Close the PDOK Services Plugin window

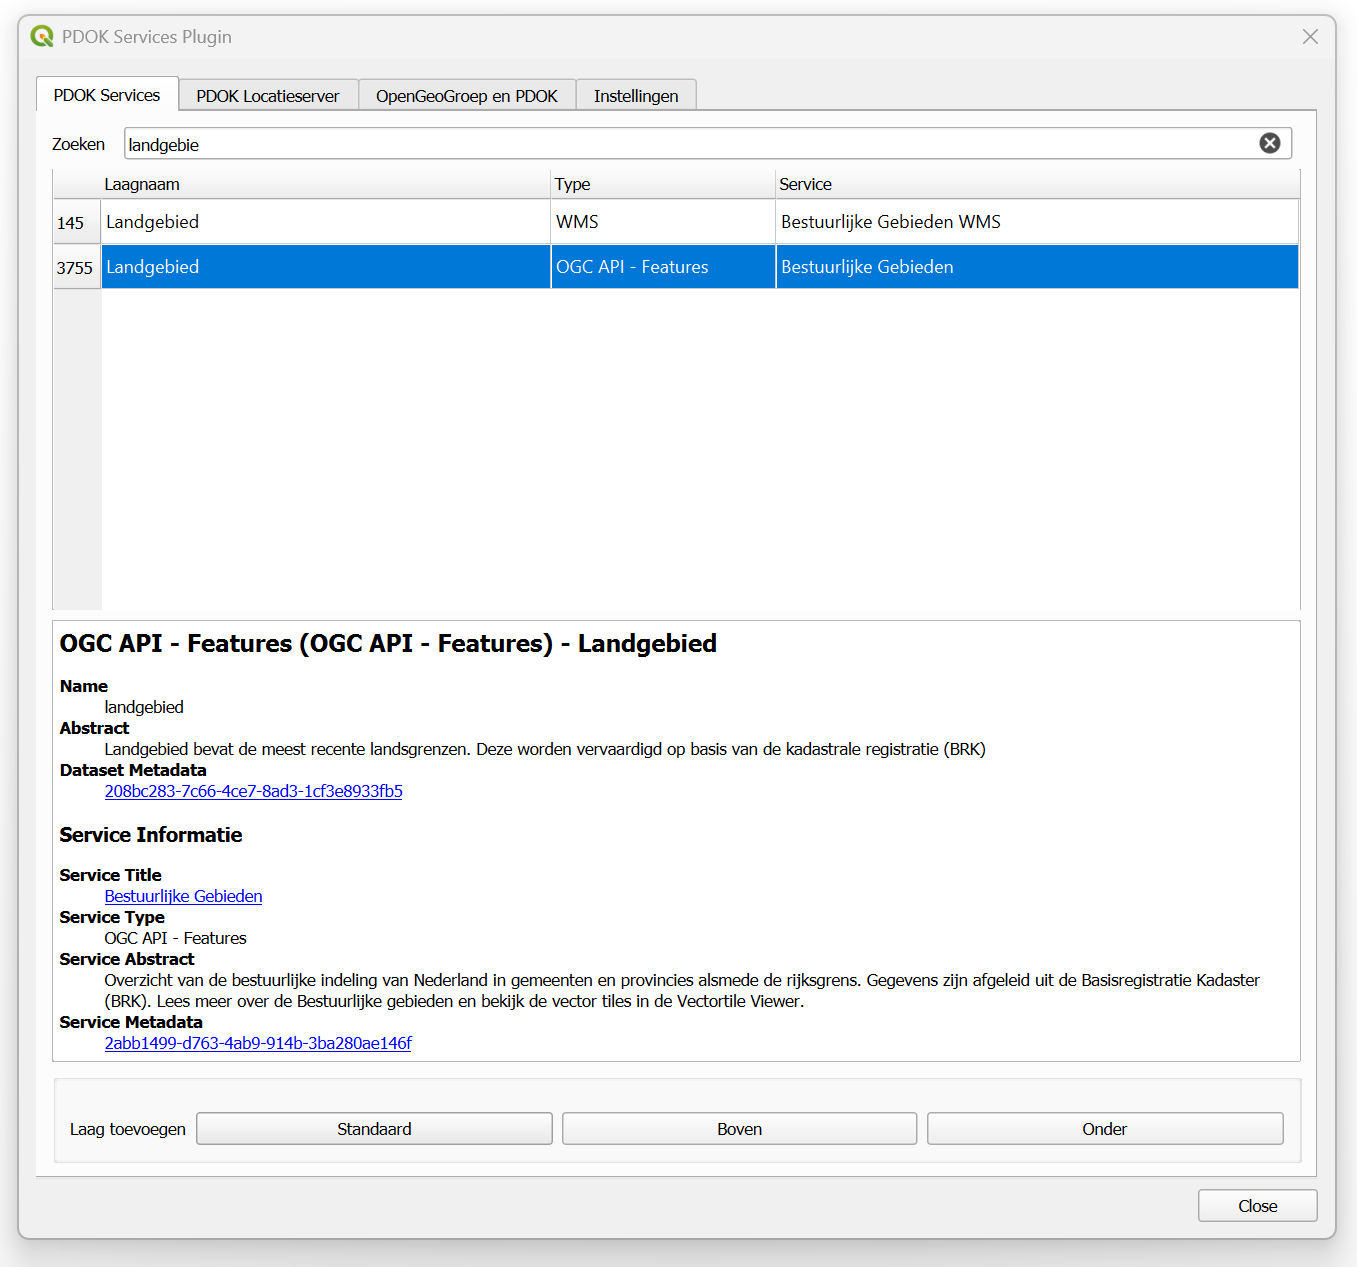[x=1310, y=37]
